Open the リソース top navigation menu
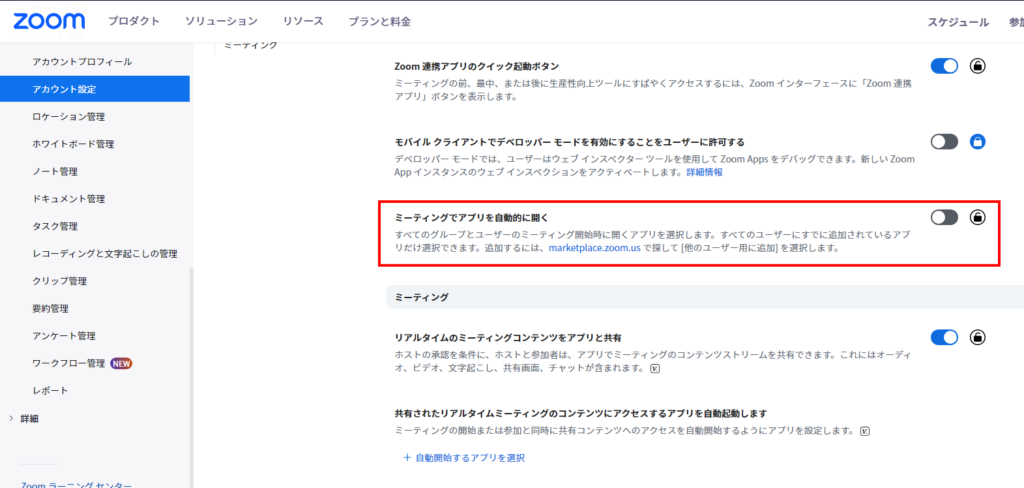The height and width of the screenshot is (488, 1024). (x=302, y=22)
